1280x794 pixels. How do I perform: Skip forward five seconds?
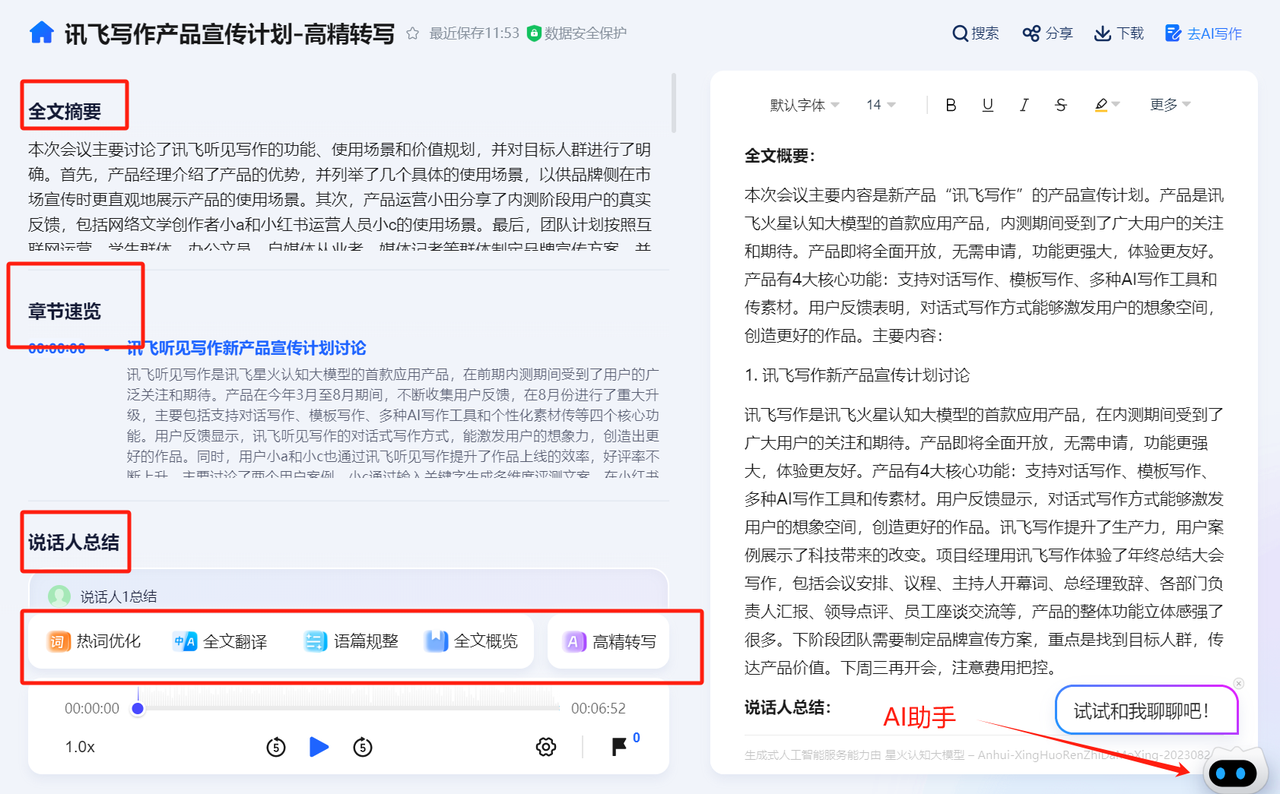363,747
